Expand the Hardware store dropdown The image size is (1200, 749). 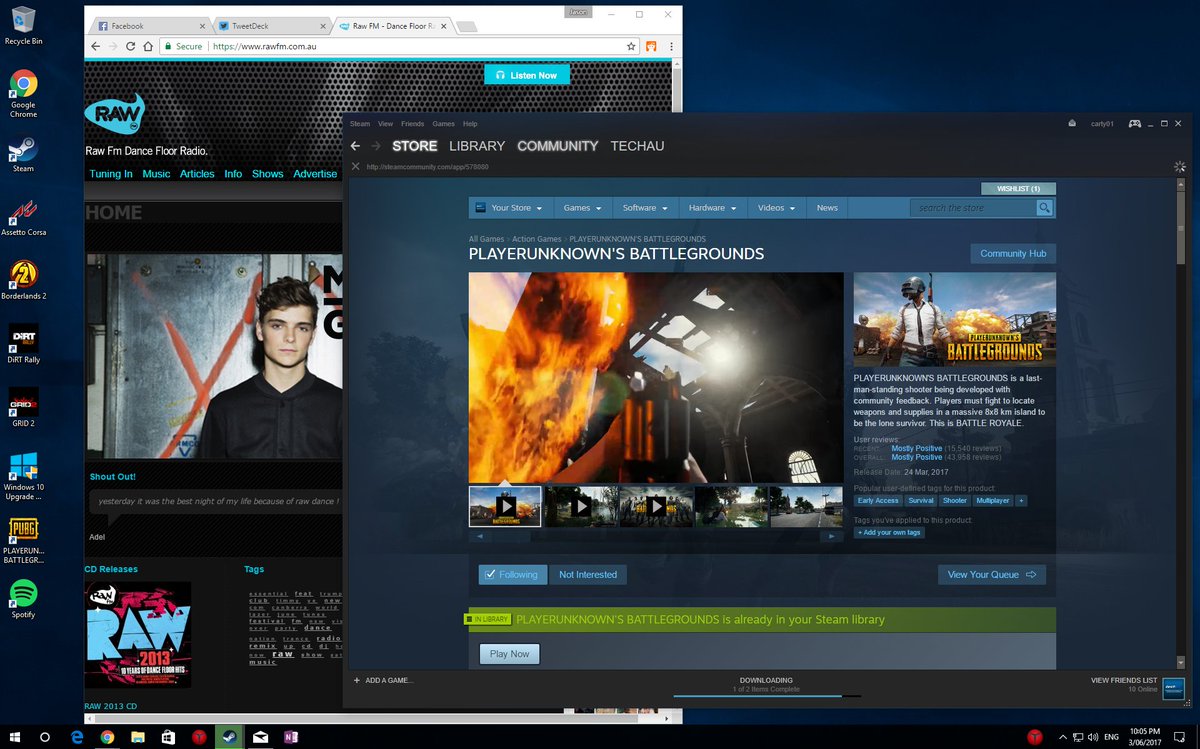pyautogui.click(x=712, y=208)
